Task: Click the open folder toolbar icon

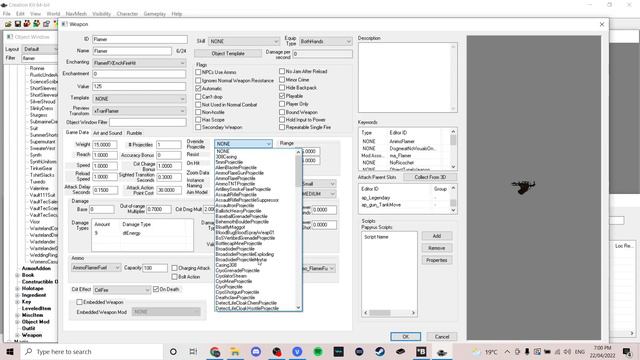Action: coord(8,24)
